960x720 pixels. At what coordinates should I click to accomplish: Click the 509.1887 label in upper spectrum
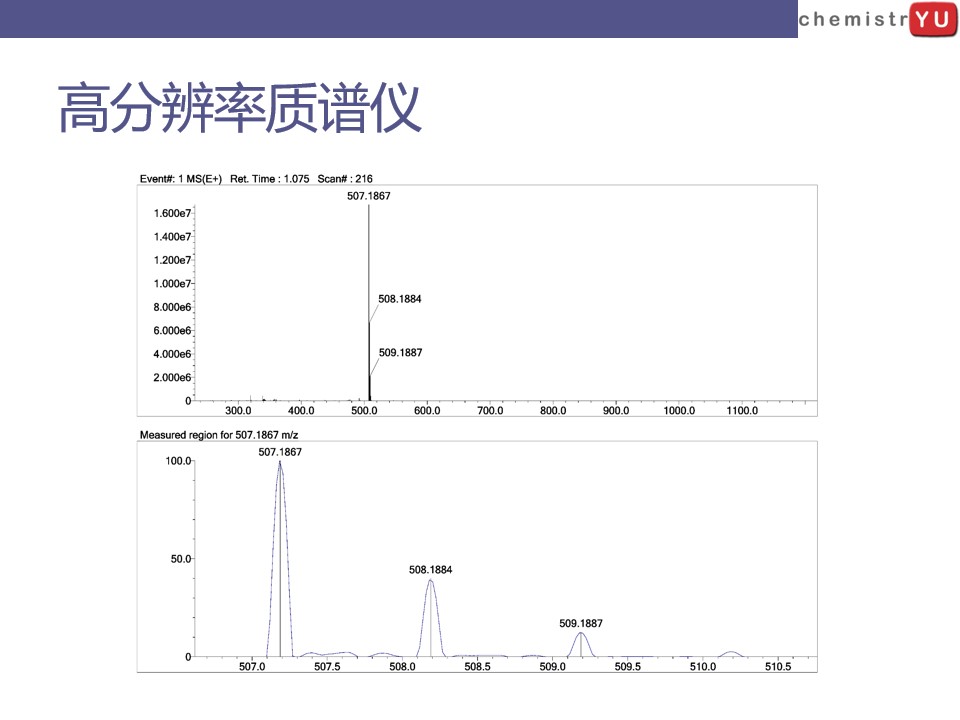400,353
